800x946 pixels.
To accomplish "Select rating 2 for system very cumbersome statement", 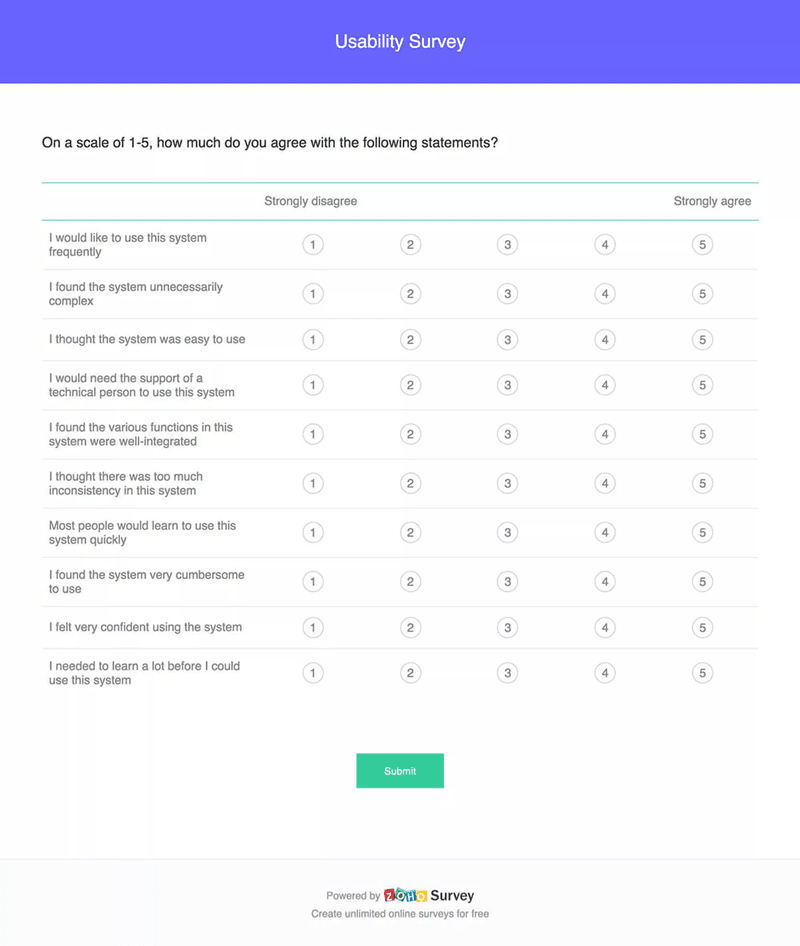I will point(410,581).
